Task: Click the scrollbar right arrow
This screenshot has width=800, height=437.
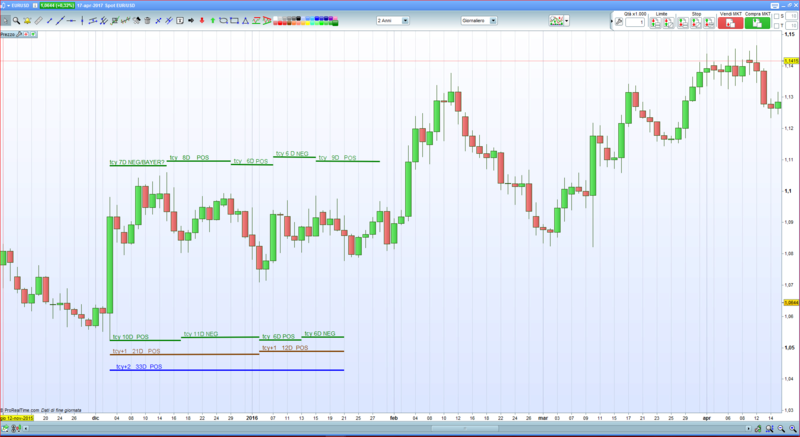Action: coord(748,428)
